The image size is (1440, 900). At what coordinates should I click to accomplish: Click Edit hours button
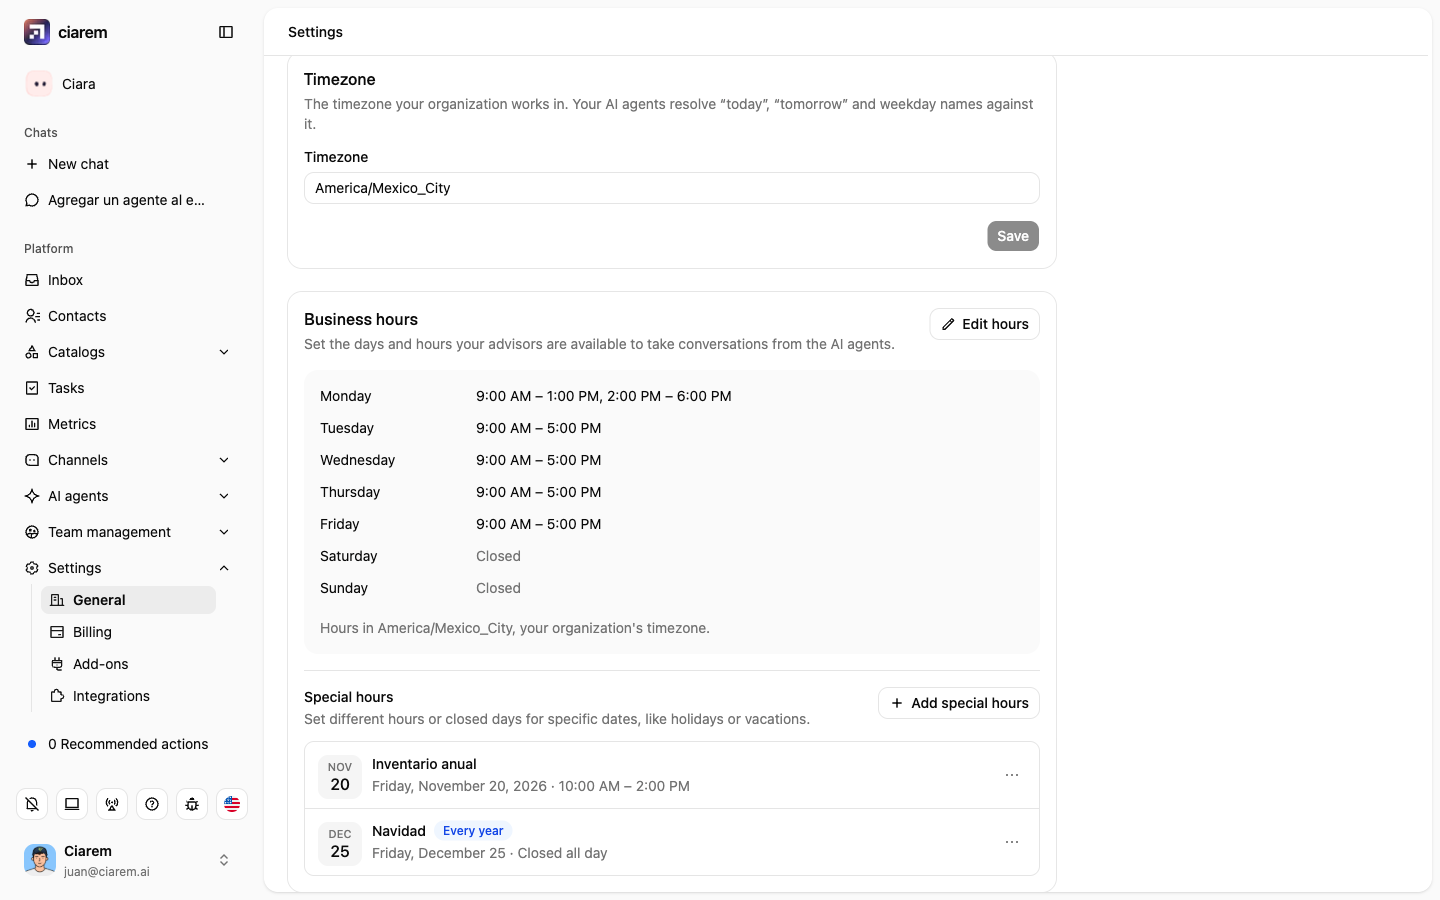(985, 324)
